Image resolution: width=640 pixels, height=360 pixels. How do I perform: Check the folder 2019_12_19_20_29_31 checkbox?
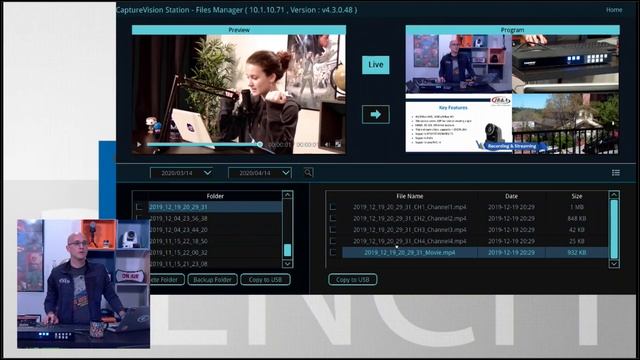[x=140, y=207]
